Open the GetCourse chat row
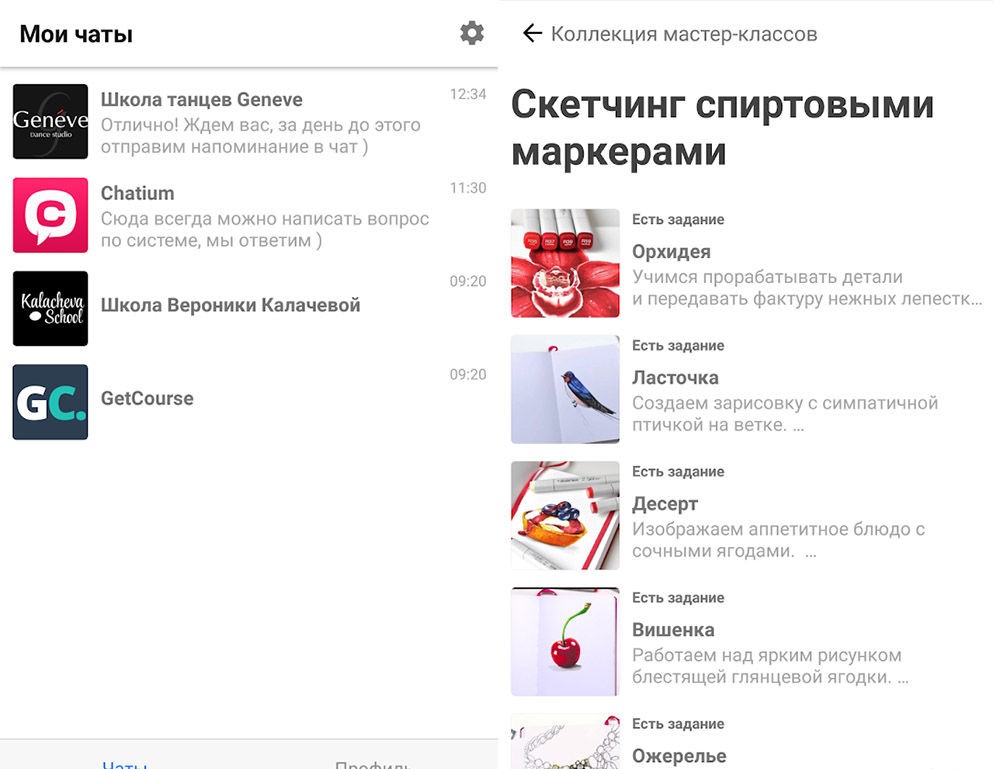Image resolution: width=994 pixels, height=769 pixels. 249,402
